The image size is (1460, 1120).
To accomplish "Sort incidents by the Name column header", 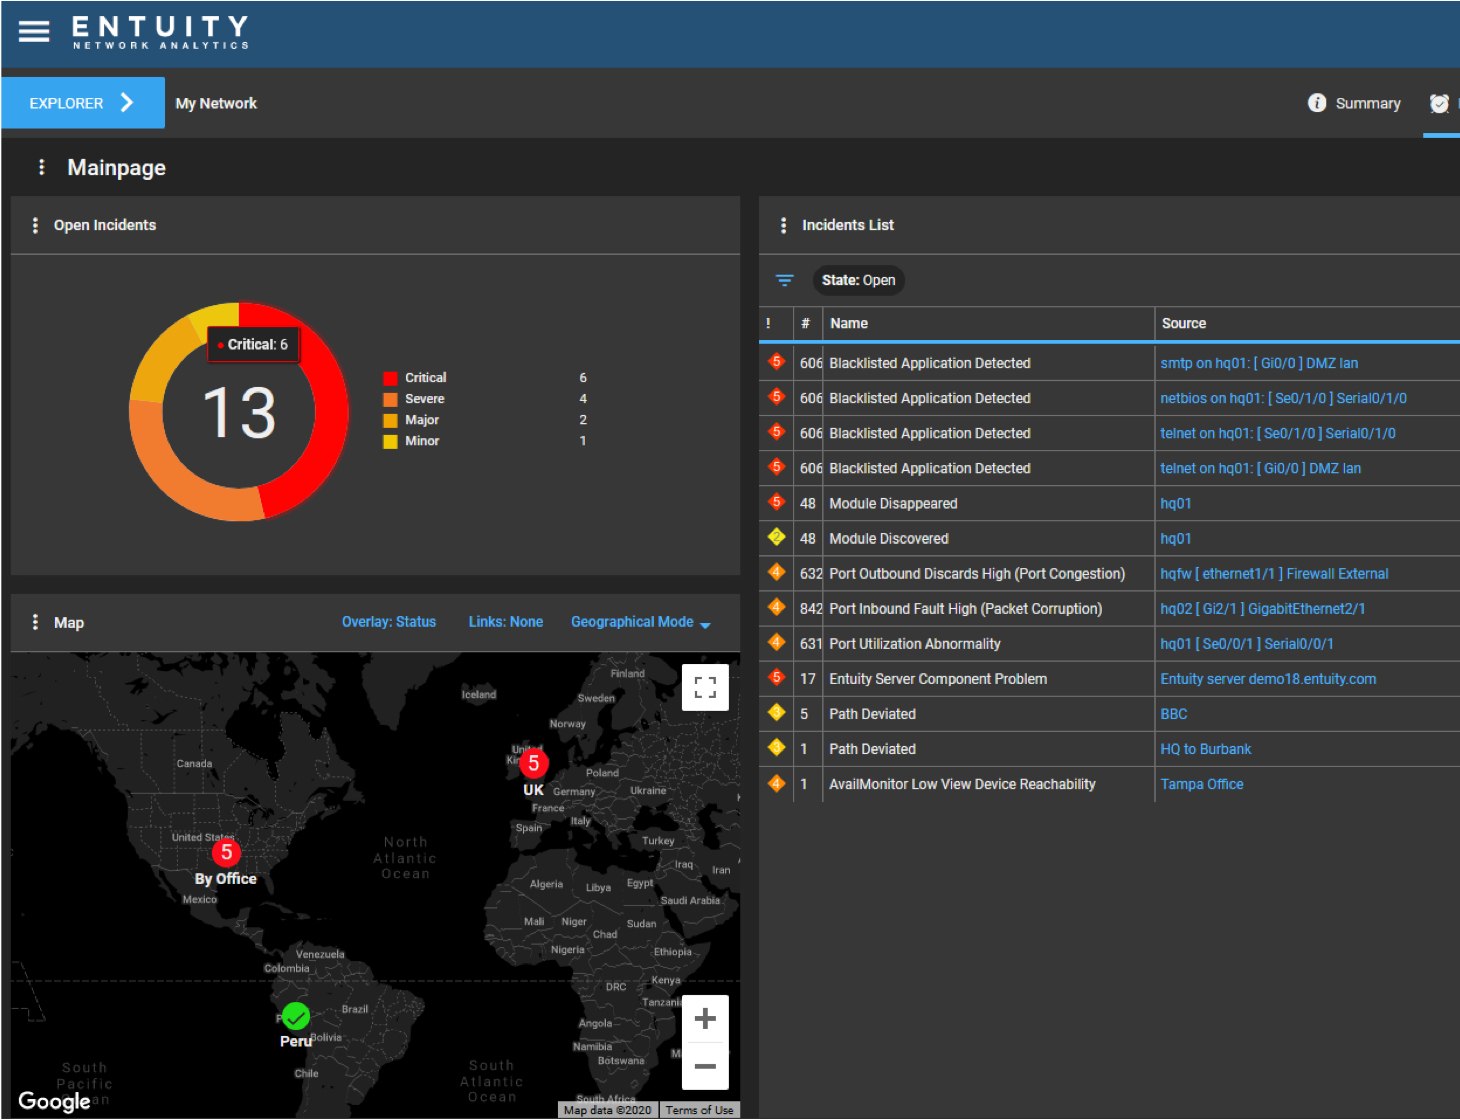I will pos(849,323).
